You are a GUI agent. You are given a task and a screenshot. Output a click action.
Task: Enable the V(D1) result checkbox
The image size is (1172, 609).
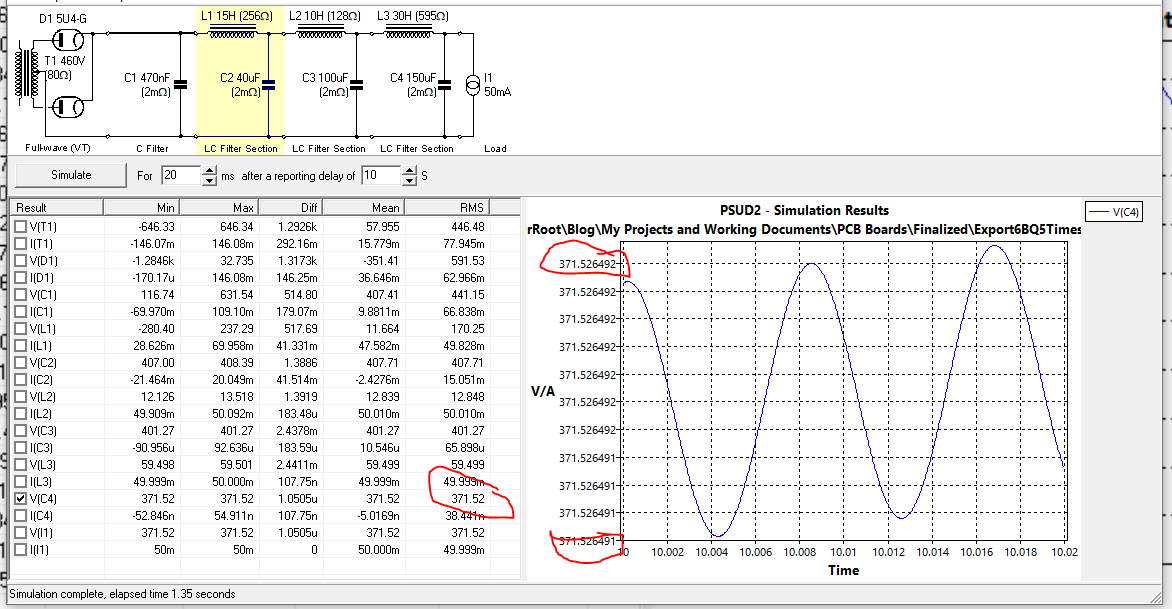(20, 261)
